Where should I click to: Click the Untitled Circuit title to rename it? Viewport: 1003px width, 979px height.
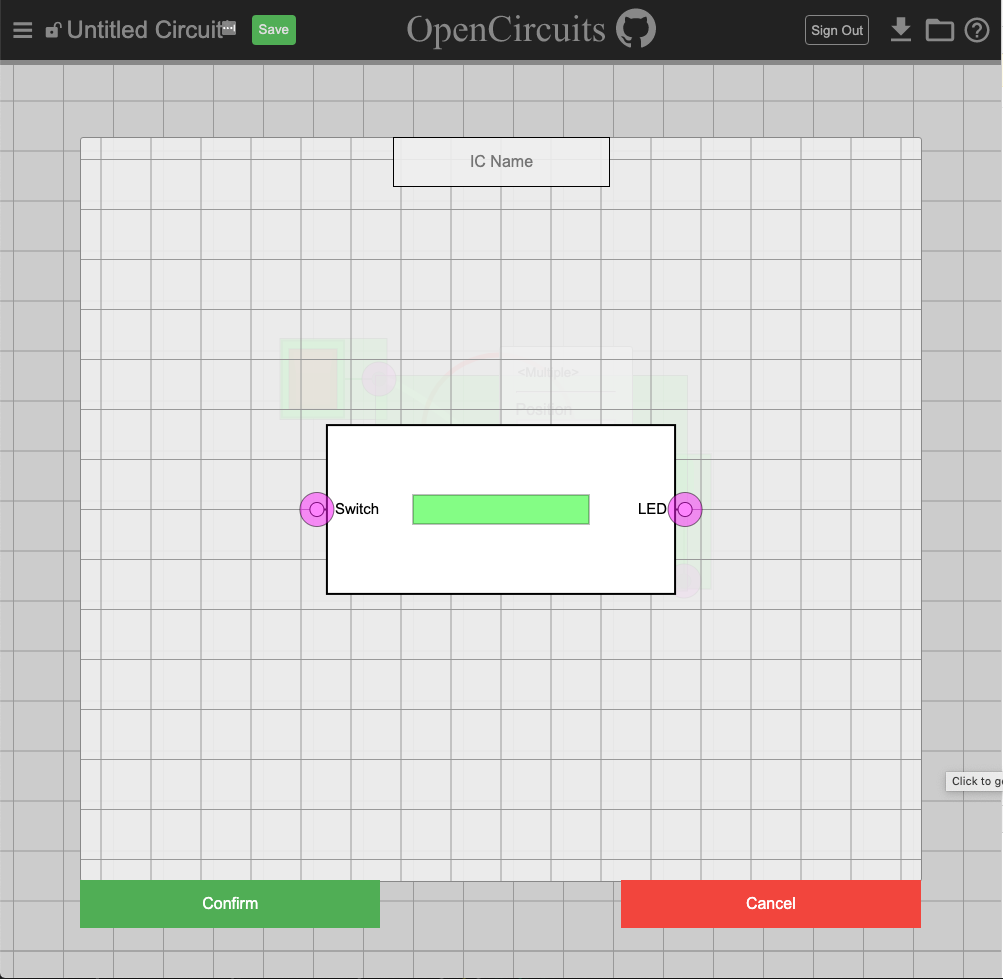pyautogui.click(x=141, y=29)
